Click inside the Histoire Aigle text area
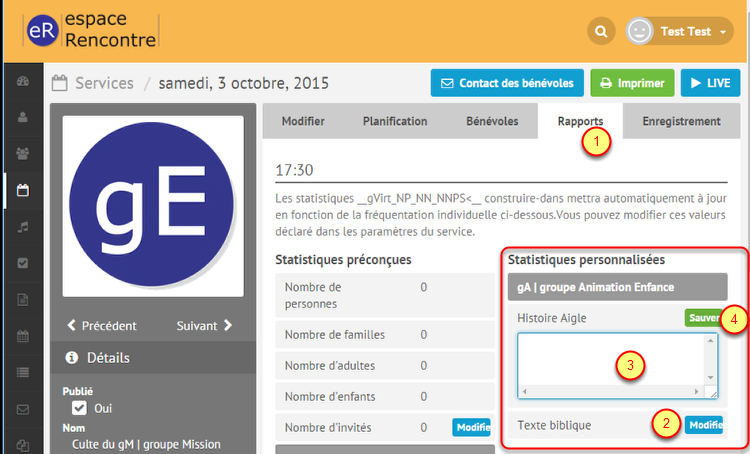Viewport: 750px width, 454px height. 612,361
